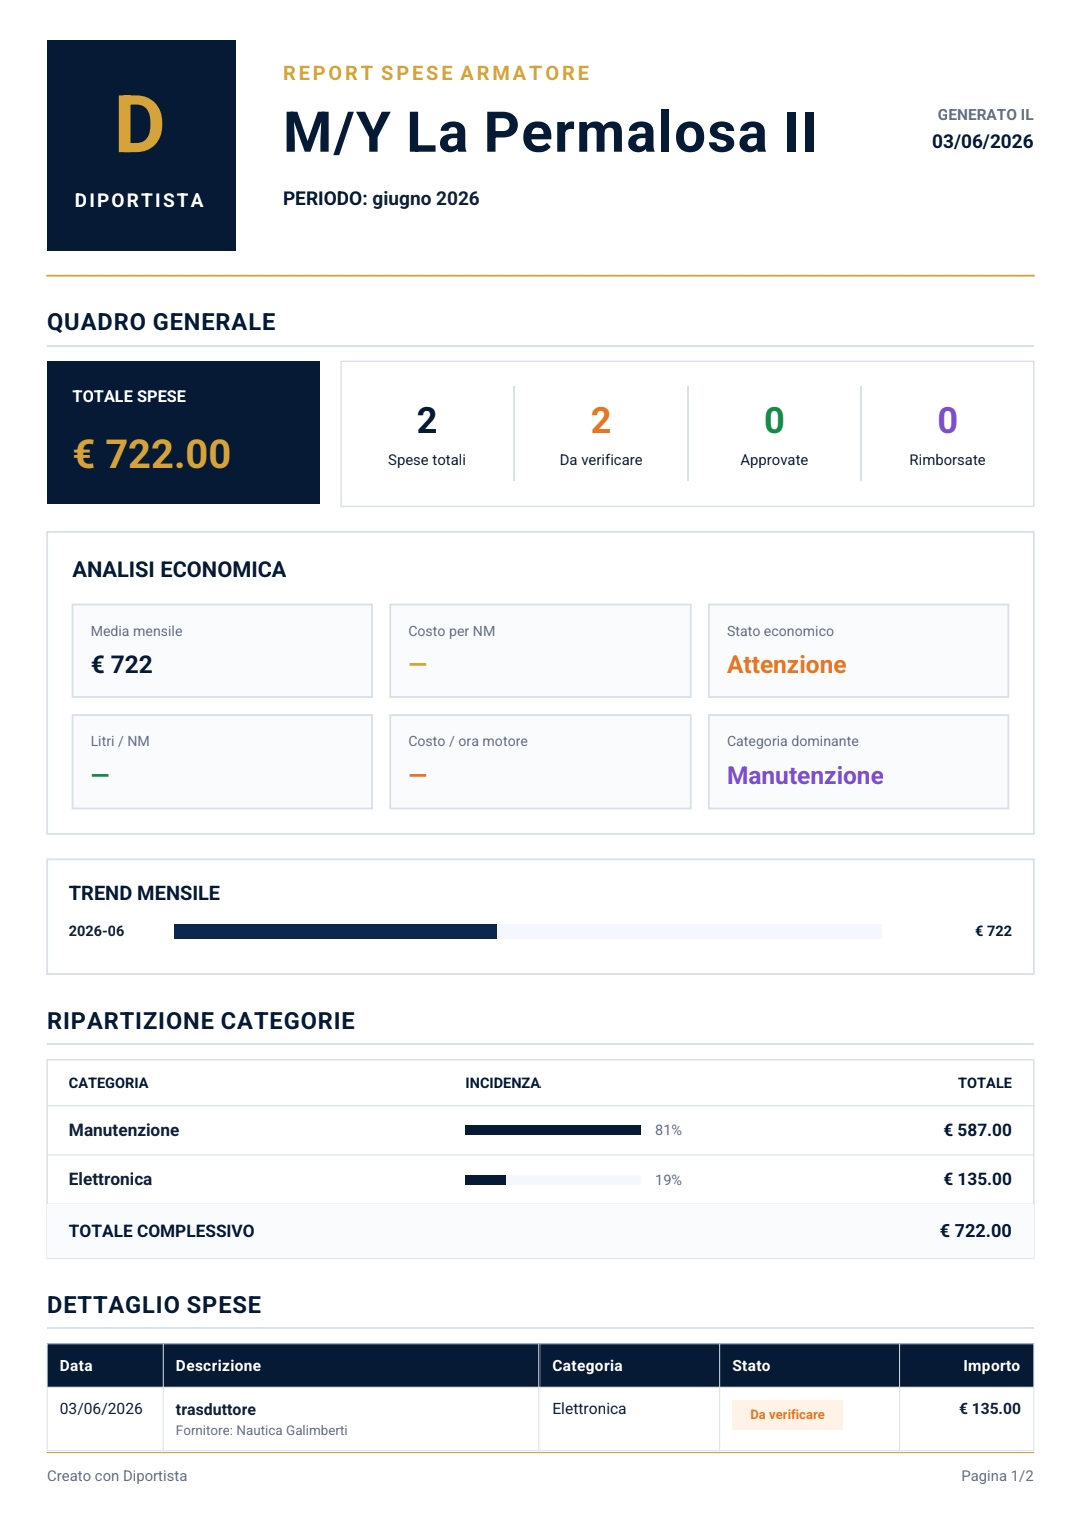The height and width of the screenshot is (1527, 1080).
Task: Click the Descrizione column header
Action: [x=218, y=1366]
